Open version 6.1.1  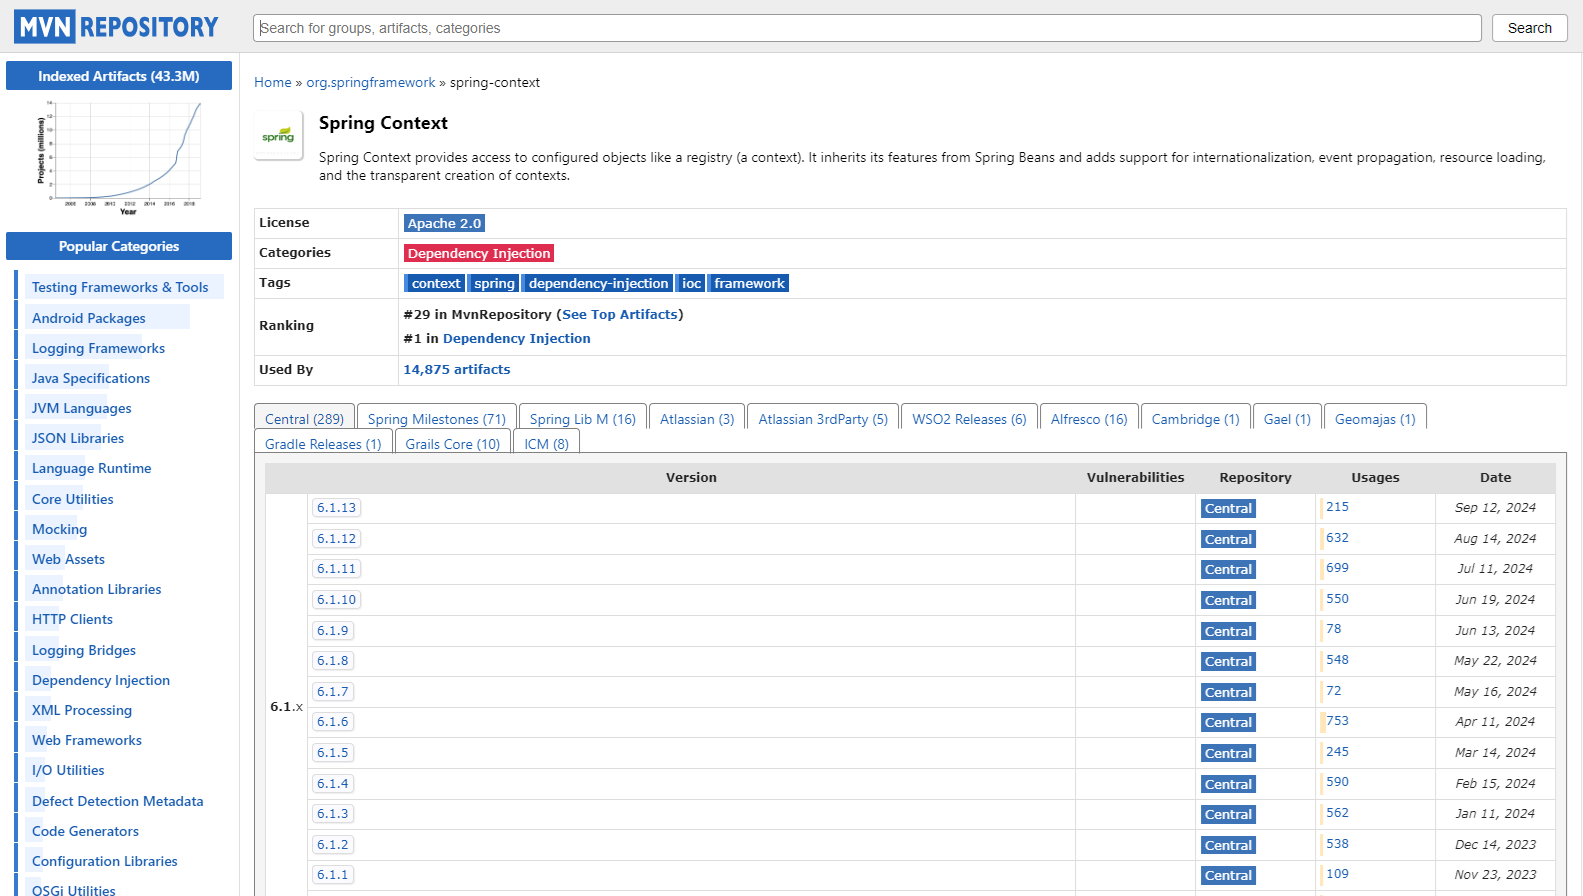[x=333, y=875]
